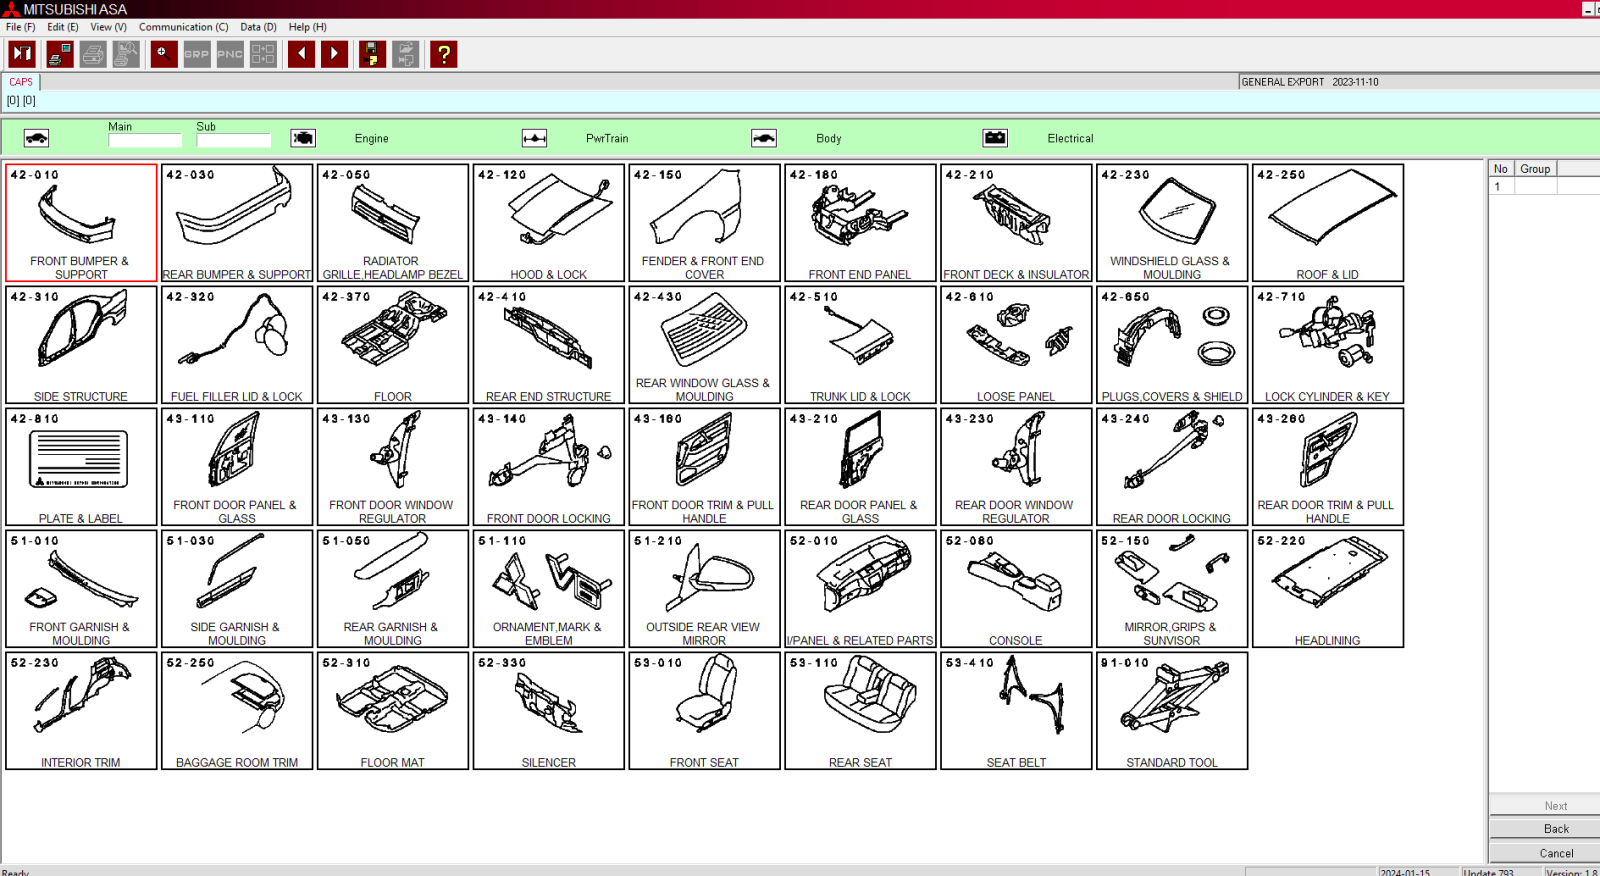Open the Help (H) menu

click(x=307, y=27)
